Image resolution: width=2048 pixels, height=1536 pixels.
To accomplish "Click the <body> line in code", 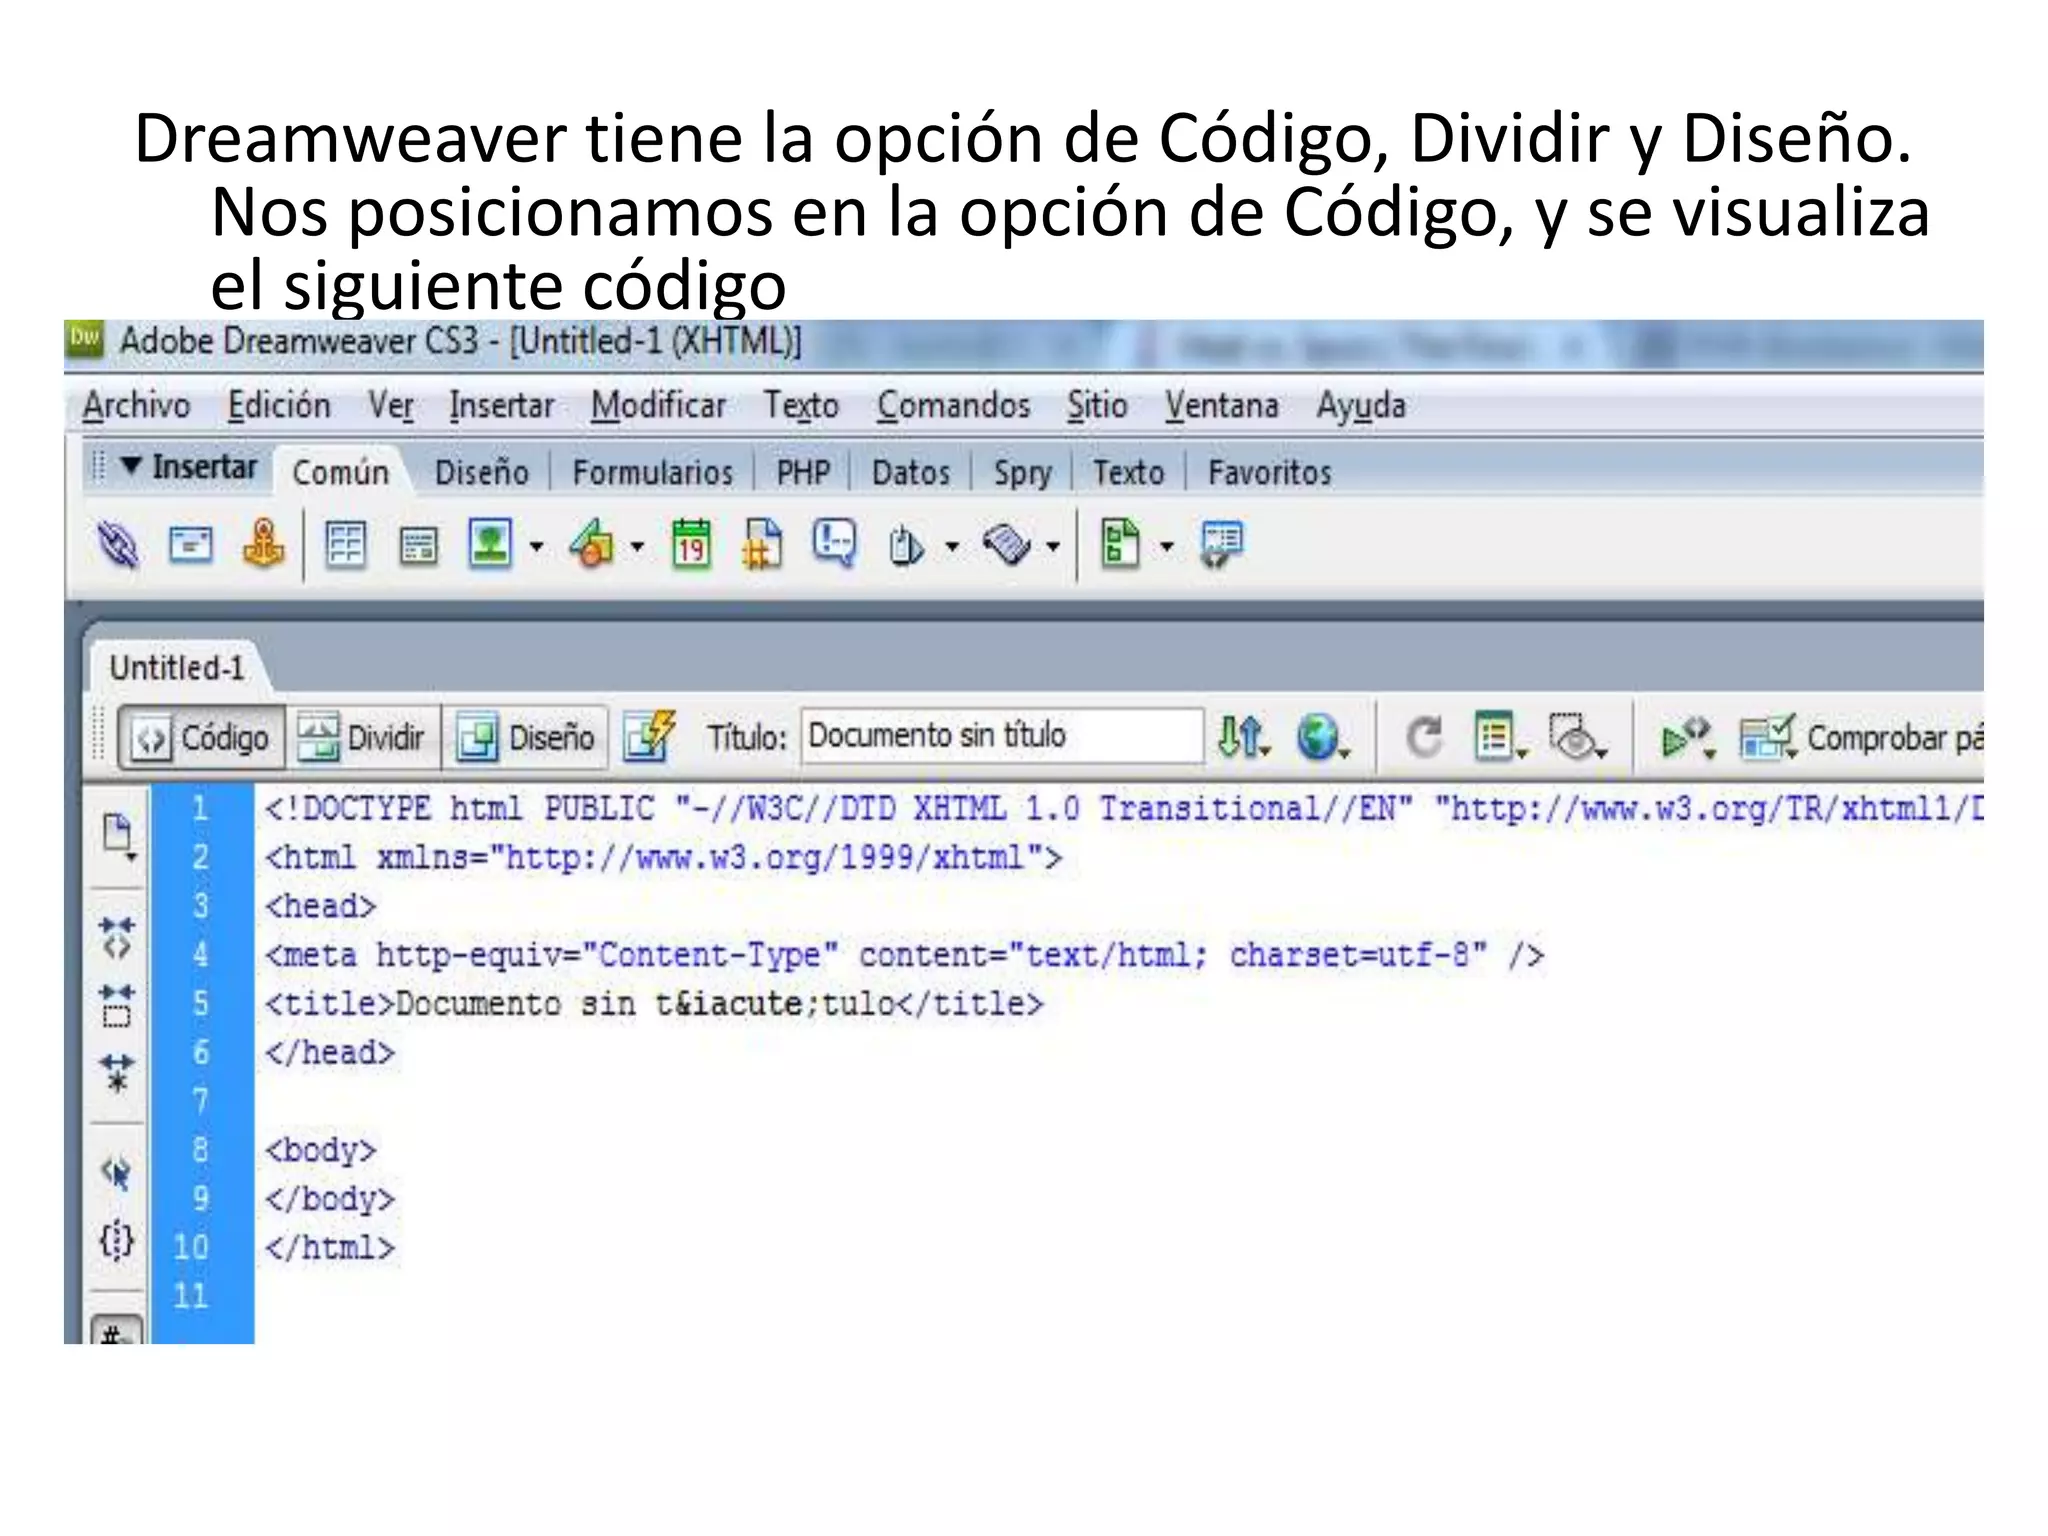I will [x=320, y=1150].
